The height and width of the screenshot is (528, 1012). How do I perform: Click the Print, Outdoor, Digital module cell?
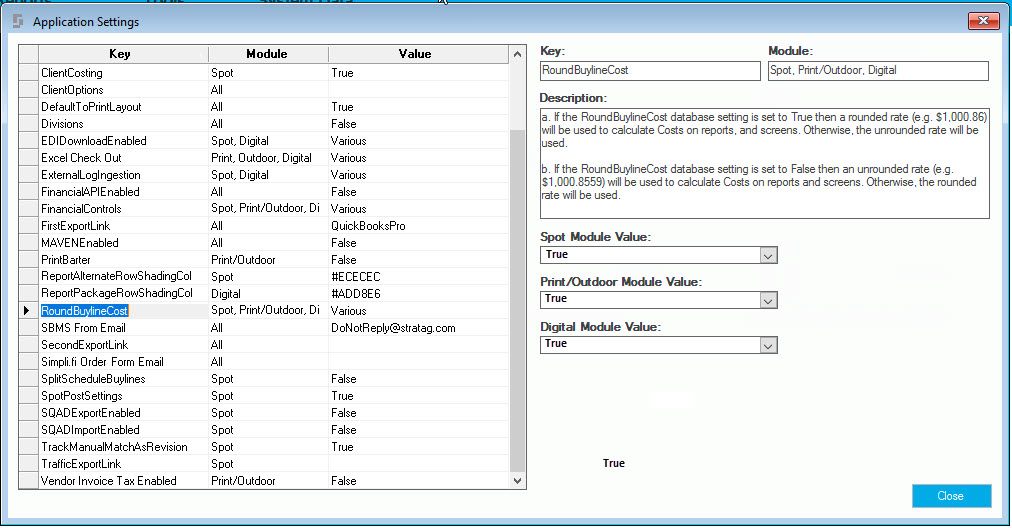pos(268,158)
